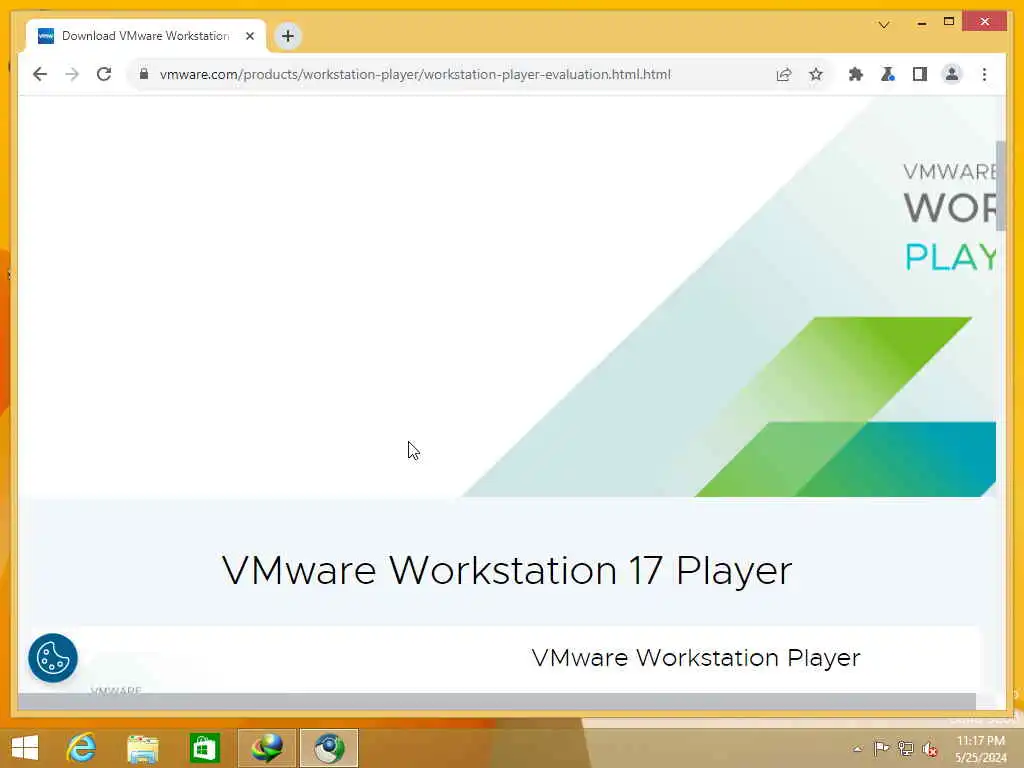Launch Internet Explorer from the taskbar
Viewport: 1024px width, 768px height.
[x=82, y=748]
